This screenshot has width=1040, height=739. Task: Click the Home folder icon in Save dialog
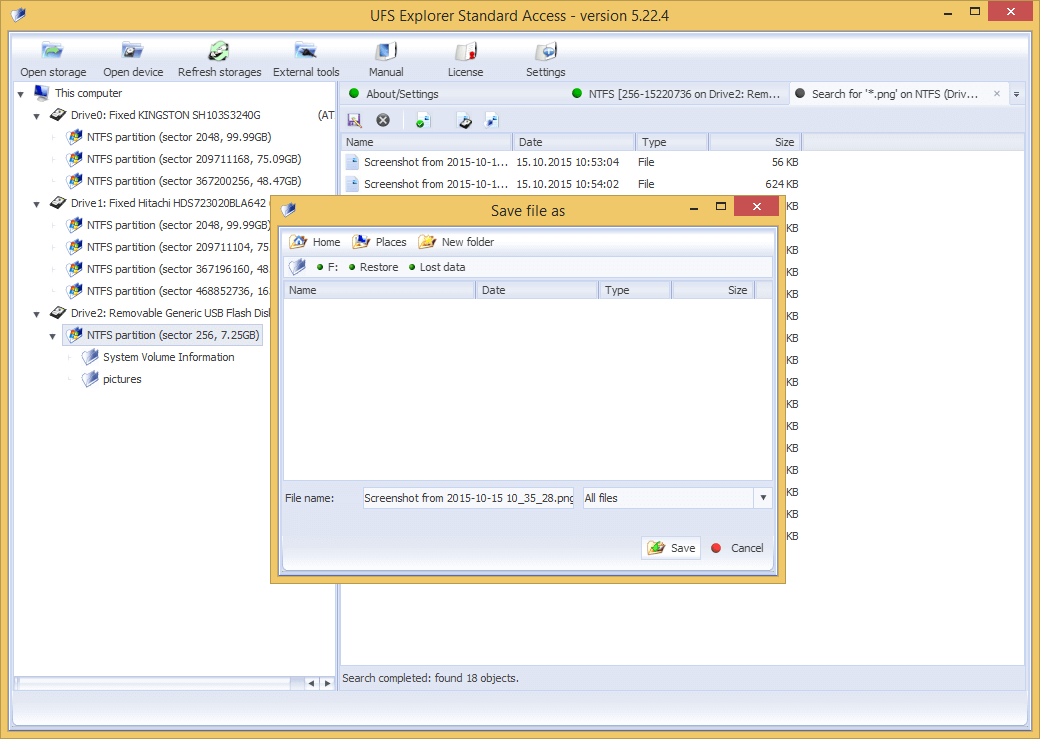[x=298, y=241]
